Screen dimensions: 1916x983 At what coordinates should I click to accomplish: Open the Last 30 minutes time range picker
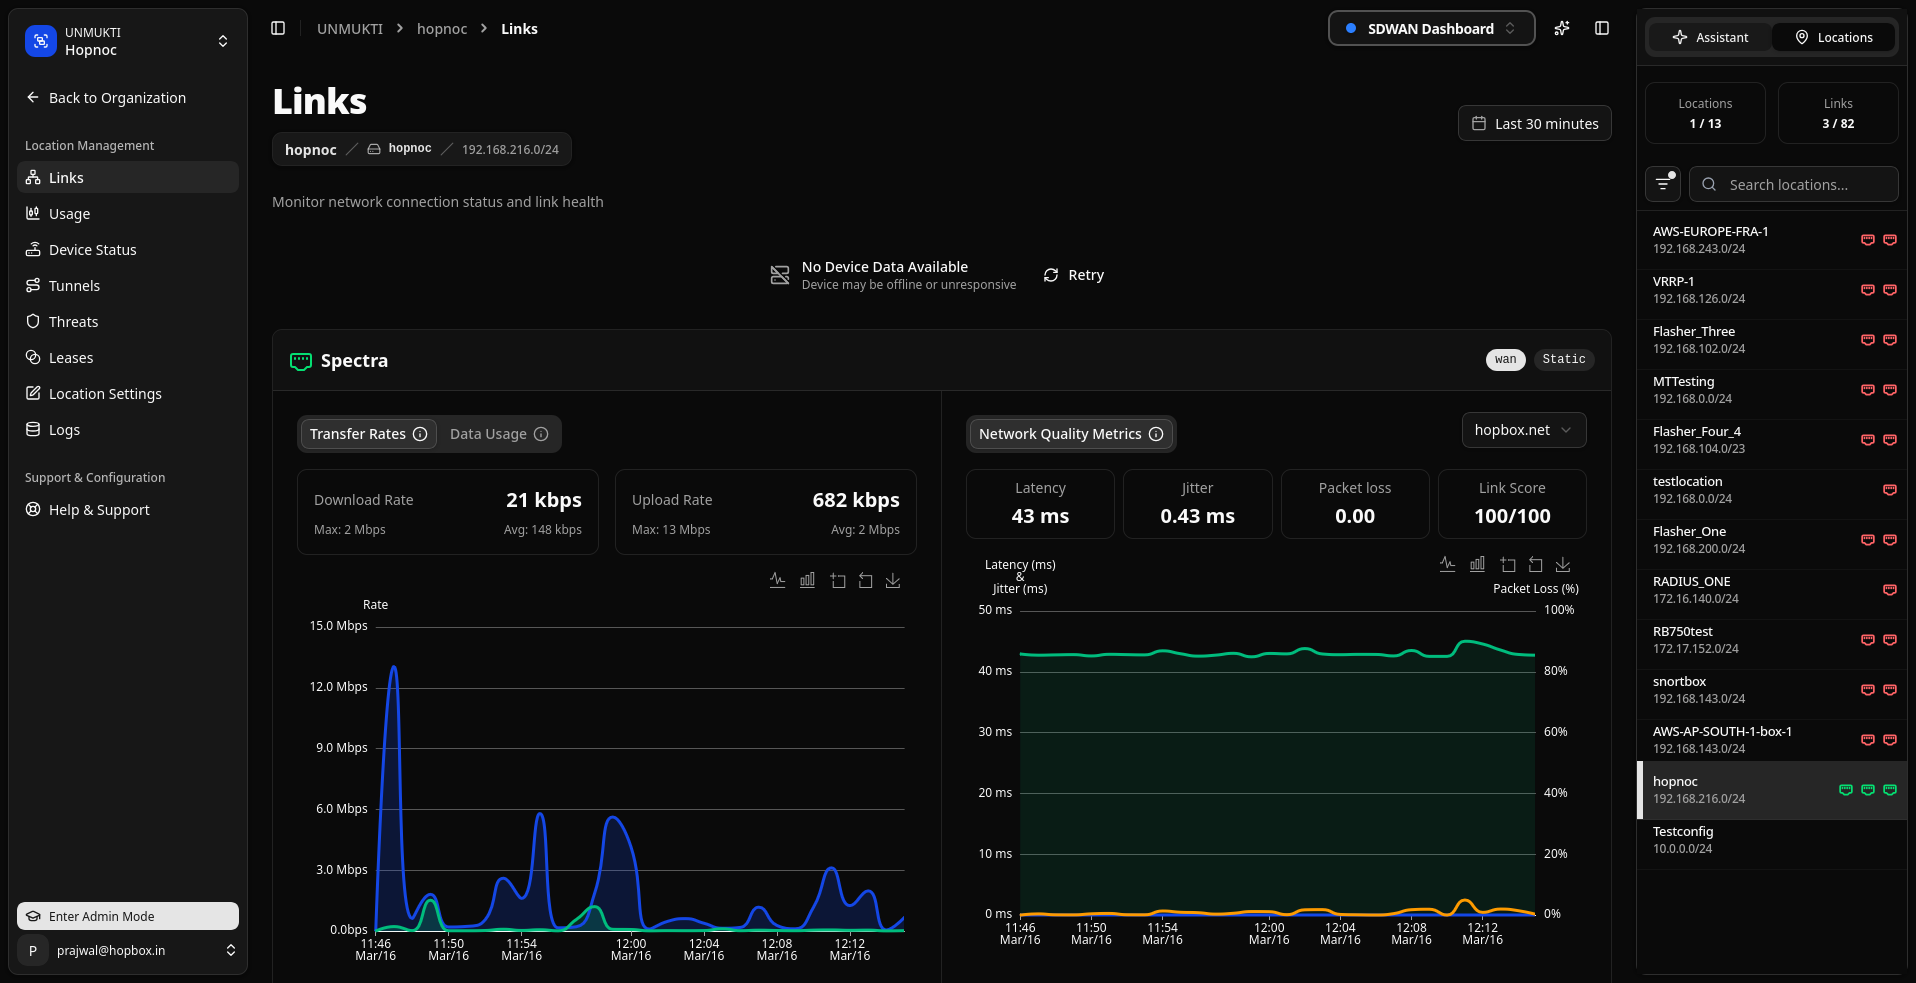(x=1534, y=124)
